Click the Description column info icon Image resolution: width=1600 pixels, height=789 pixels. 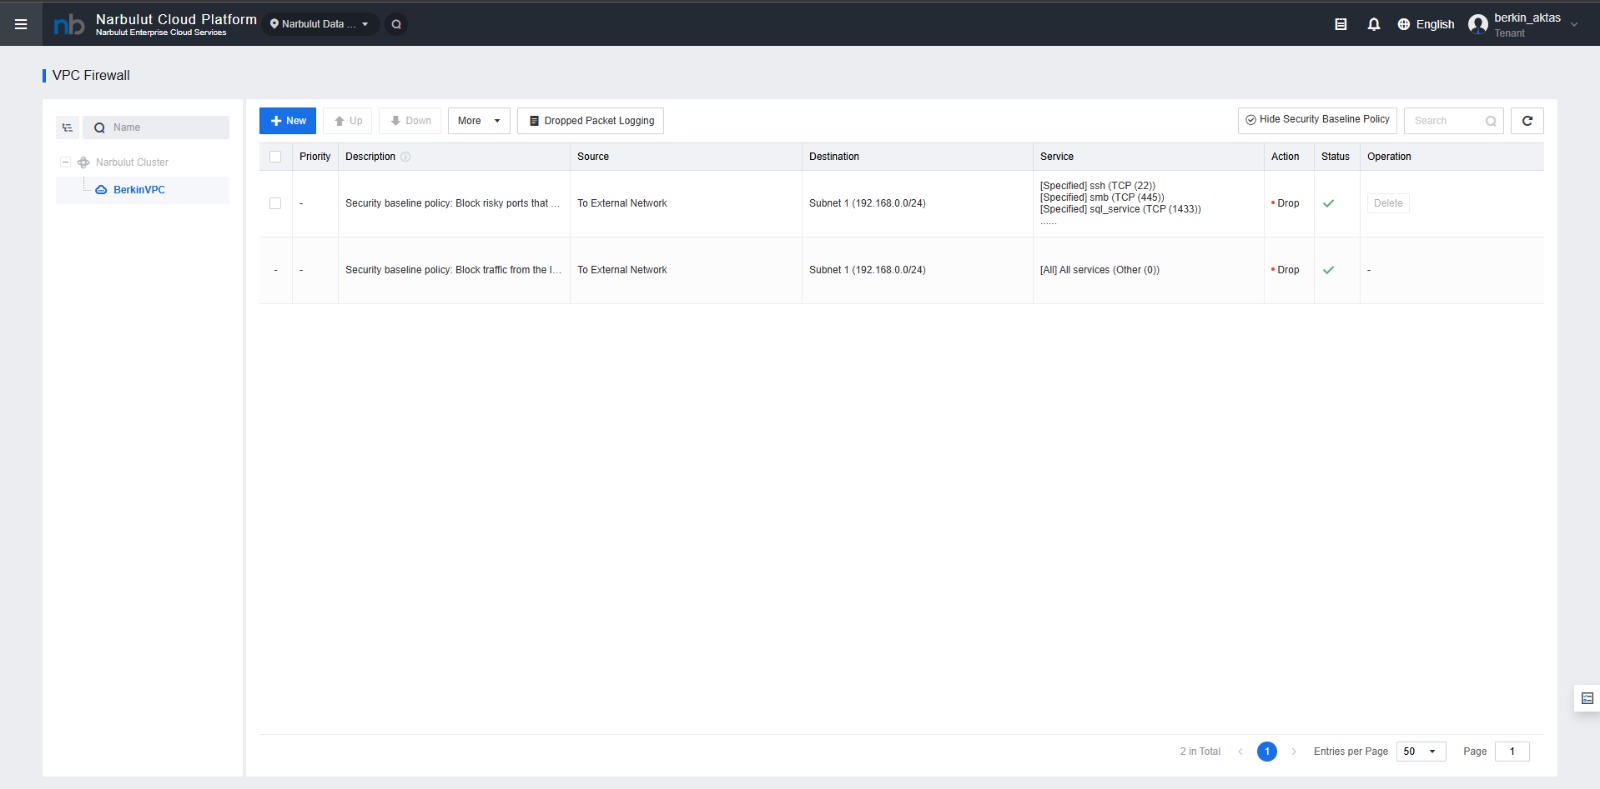406,157
